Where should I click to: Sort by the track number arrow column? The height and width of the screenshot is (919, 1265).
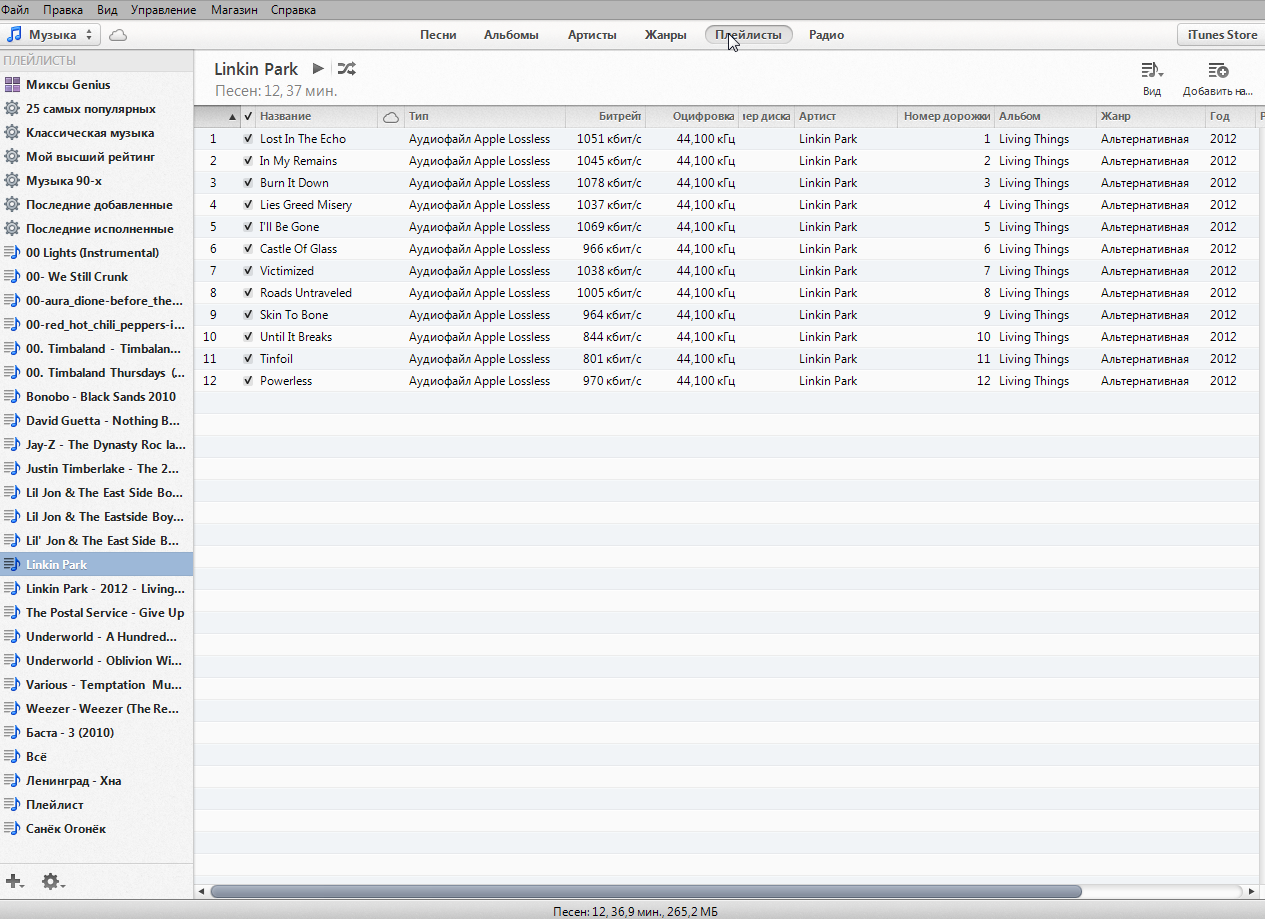pos(218,117)
